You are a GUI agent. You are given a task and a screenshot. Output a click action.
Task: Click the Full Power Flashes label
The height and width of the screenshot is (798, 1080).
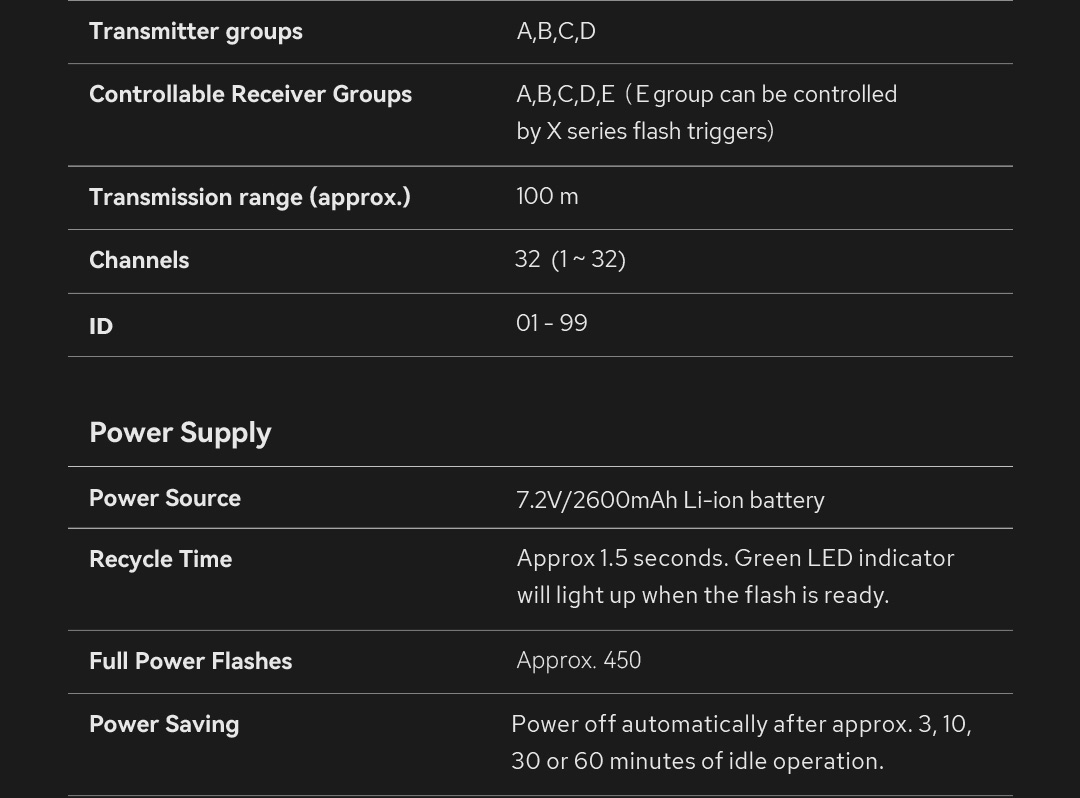pos(190,661)
